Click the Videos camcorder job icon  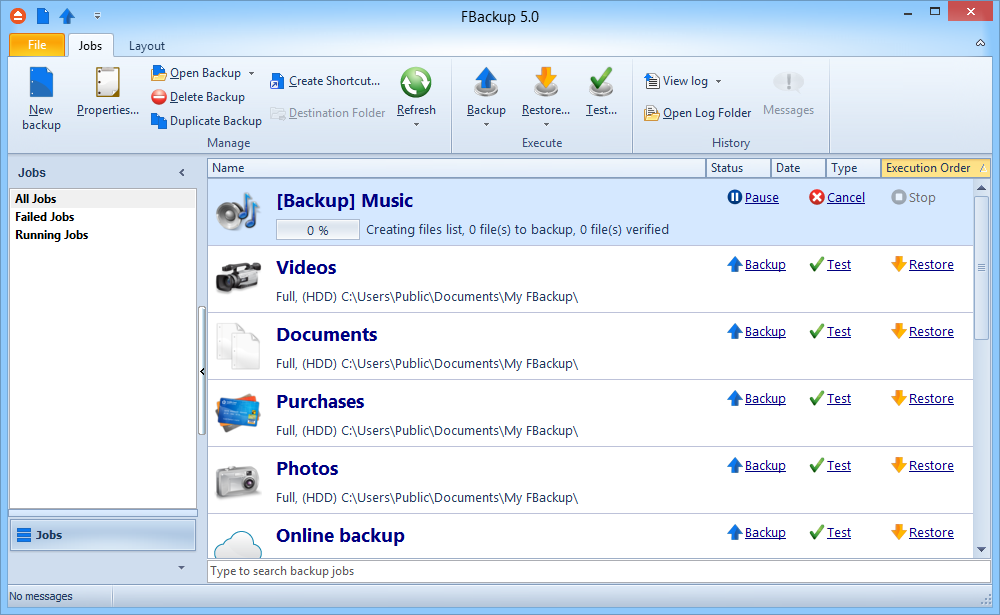pos(238,279)
